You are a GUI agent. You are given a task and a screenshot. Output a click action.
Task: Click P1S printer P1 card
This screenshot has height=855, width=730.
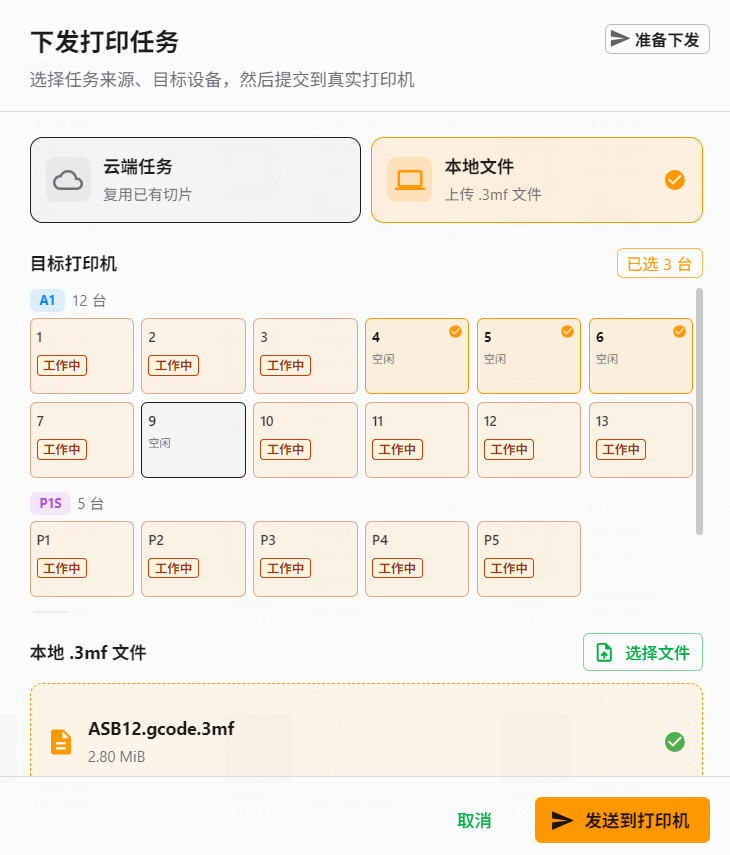pyautogui.click(x=82, y=559)
